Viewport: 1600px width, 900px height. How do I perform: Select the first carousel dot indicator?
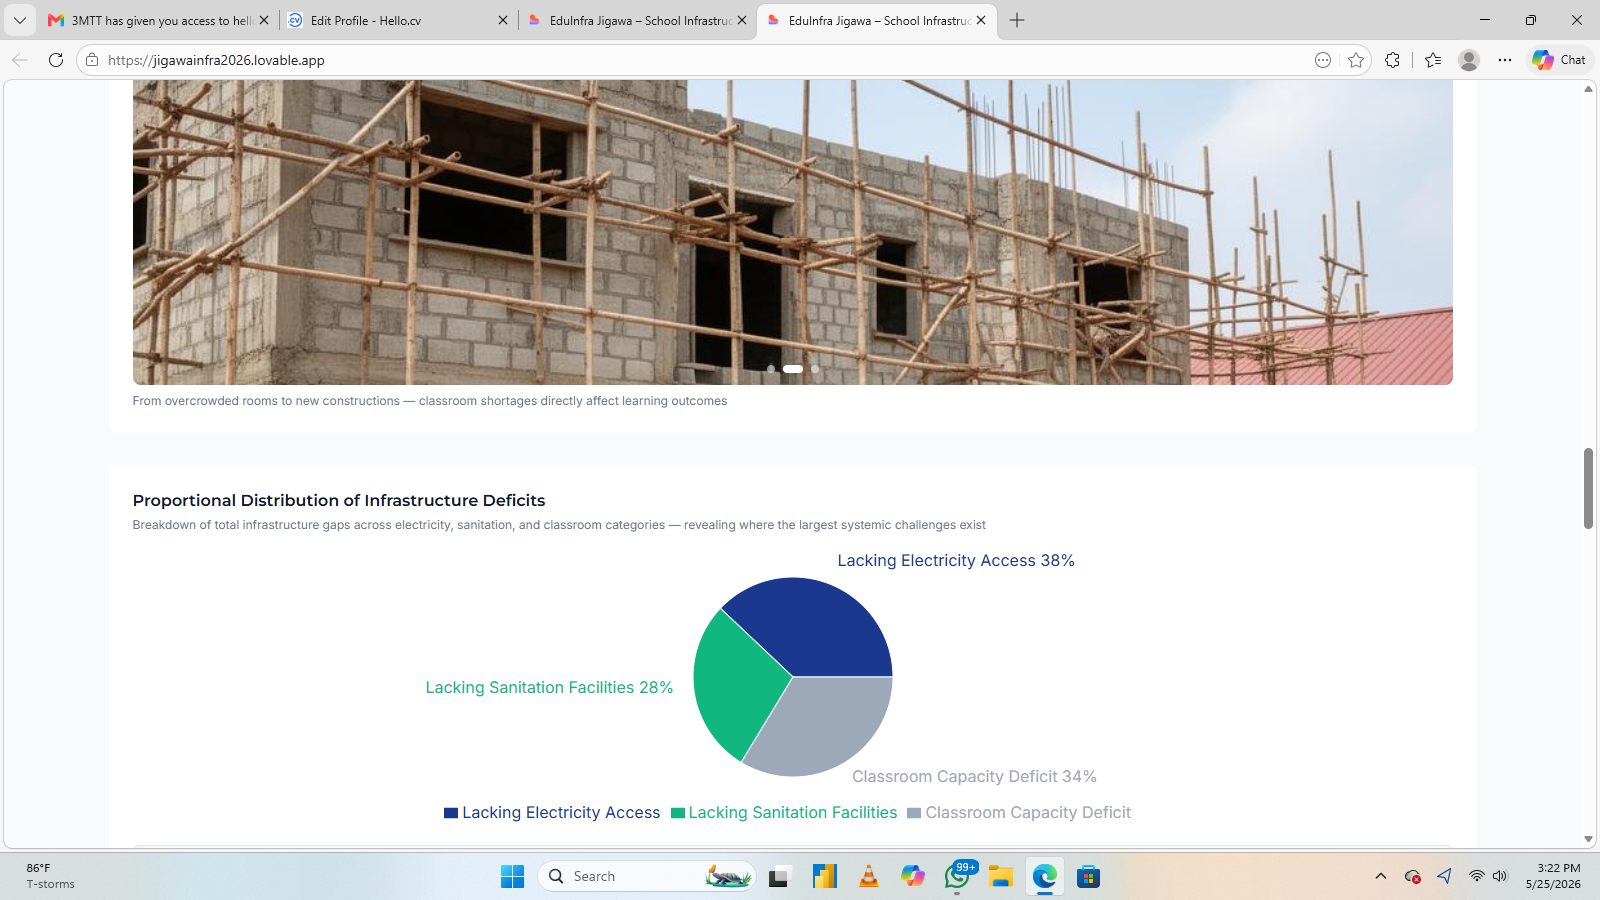pyautogui.click(x=771, y=369)
